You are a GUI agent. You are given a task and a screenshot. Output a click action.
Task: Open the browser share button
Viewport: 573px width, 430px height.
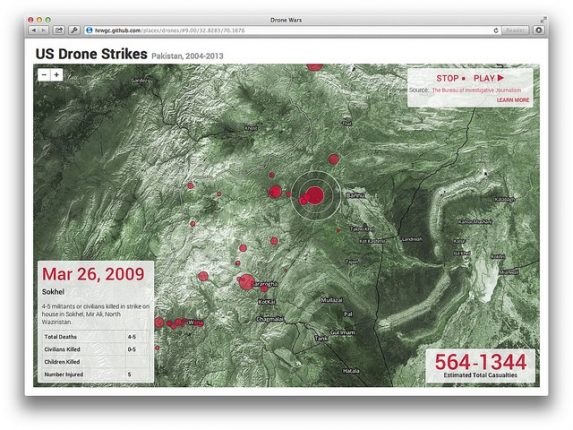pyautogui.click(x=58, y=30)
